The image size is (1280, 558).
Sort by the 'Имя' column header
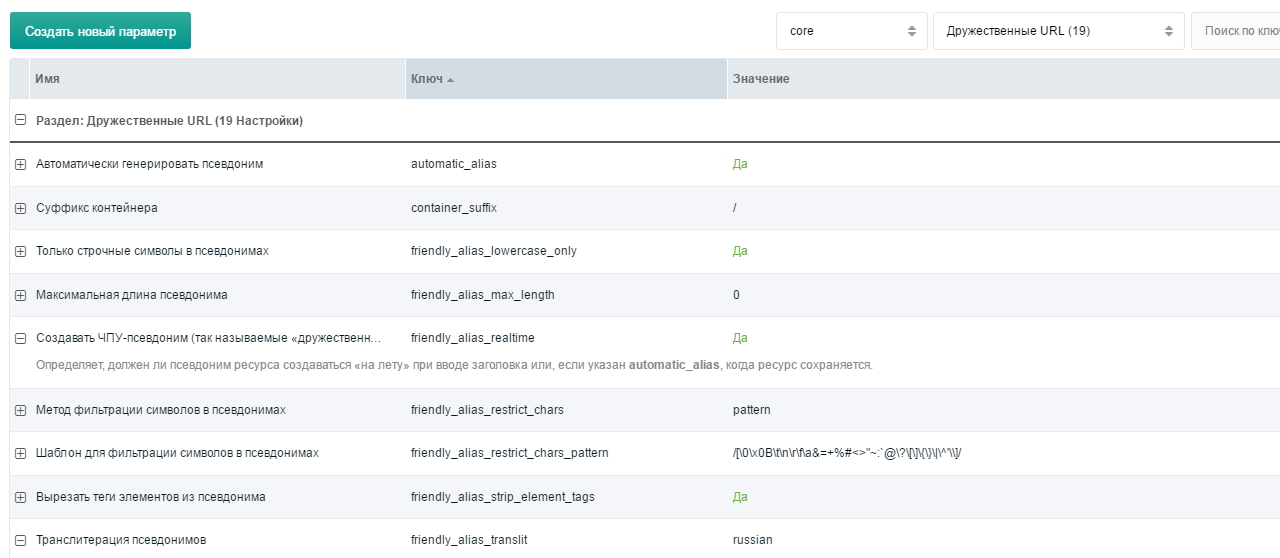pyautogui.click(x=217, y=79)
